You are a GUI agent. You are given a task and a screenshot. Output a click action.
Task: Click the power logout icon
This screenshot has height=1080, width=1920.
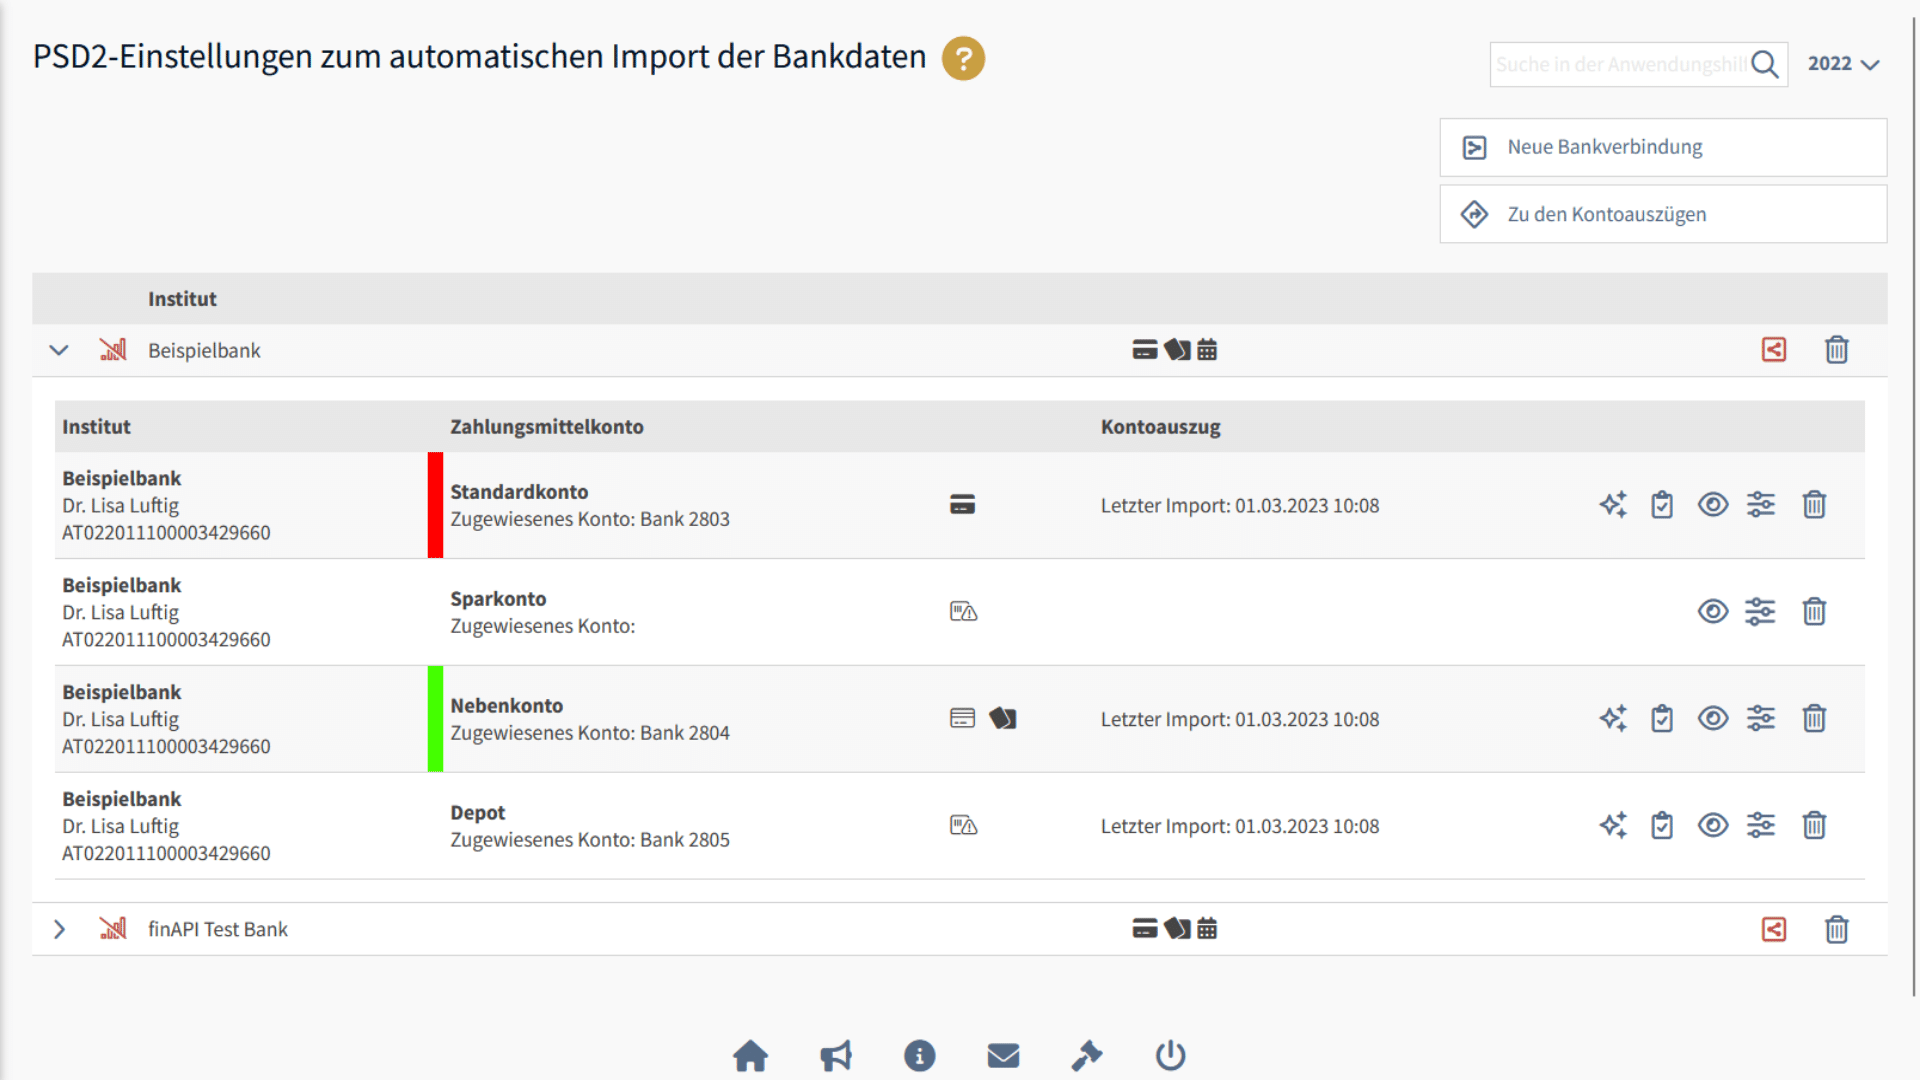tap(1170, 1056)
